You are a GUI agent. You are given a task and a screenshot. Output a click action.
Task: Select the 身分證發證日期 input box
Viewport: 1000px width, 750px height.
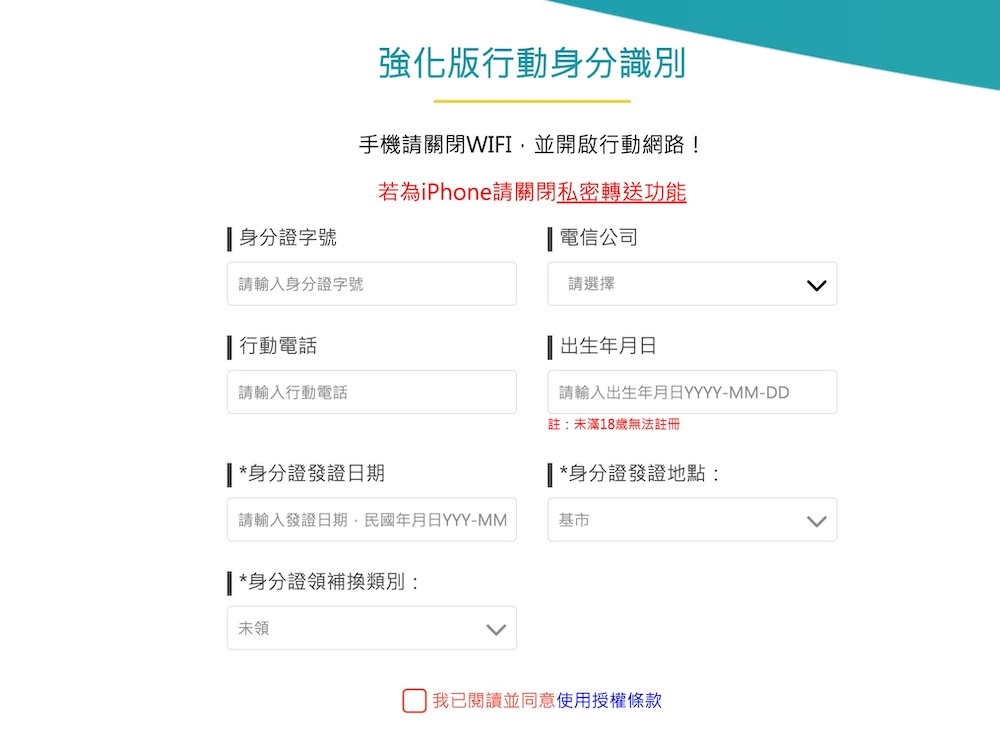371,520
